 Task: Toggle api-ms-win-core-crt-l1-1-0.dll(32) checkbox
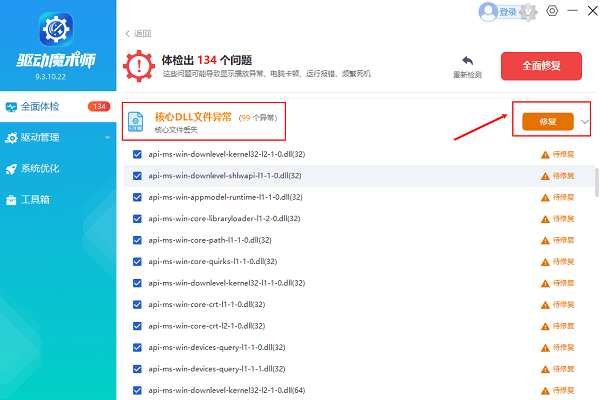137,304
